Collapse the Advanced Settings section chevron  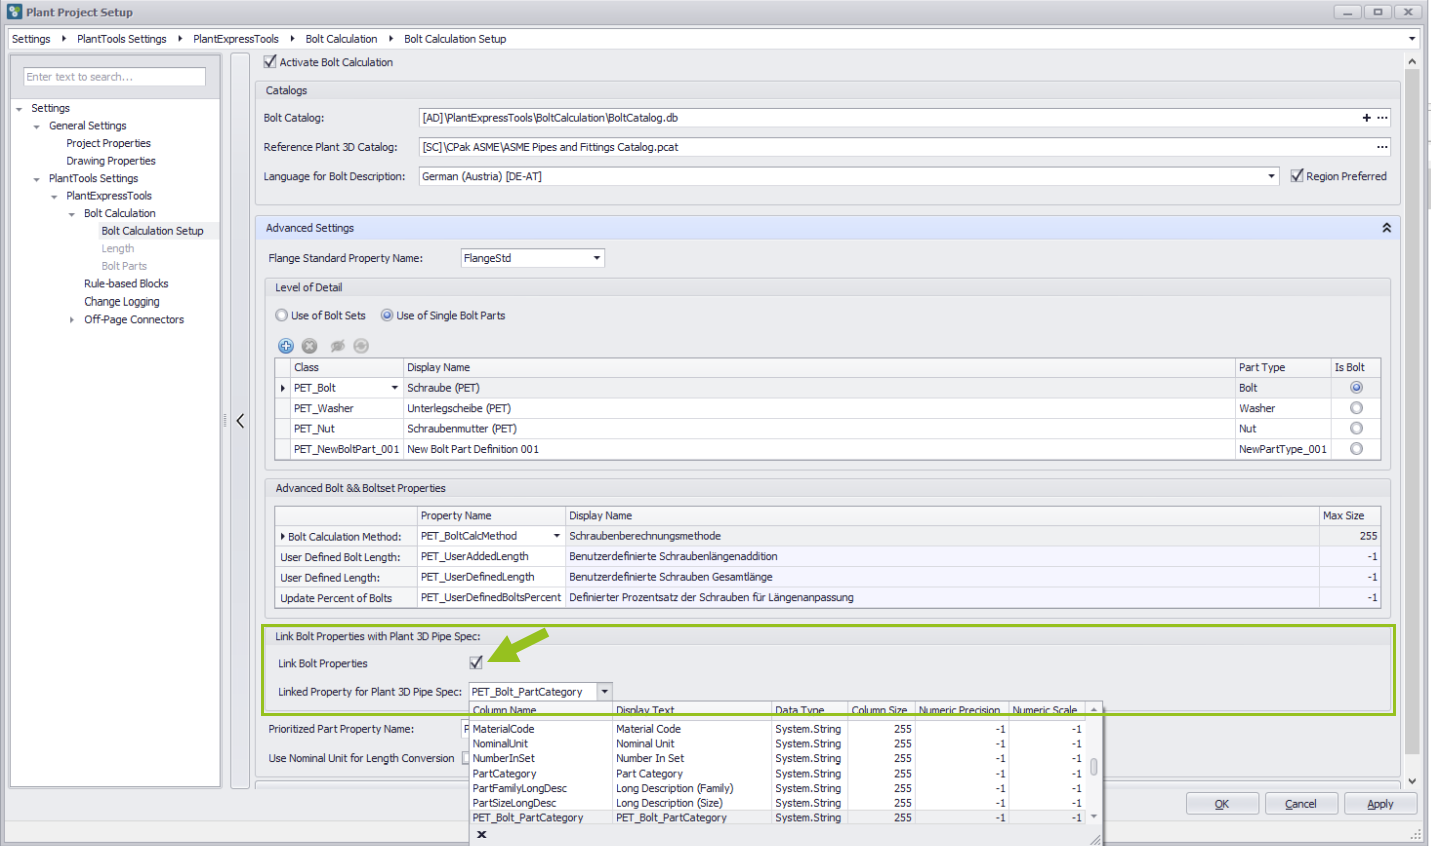point(1386,228)
